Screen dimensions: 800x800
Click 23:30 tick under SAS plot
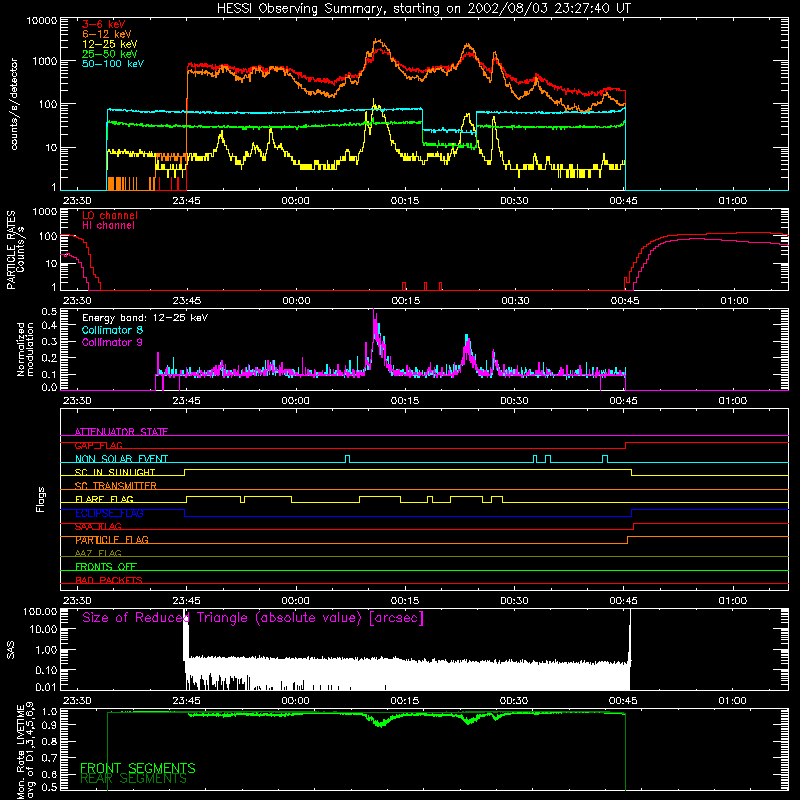pos(77,701)
